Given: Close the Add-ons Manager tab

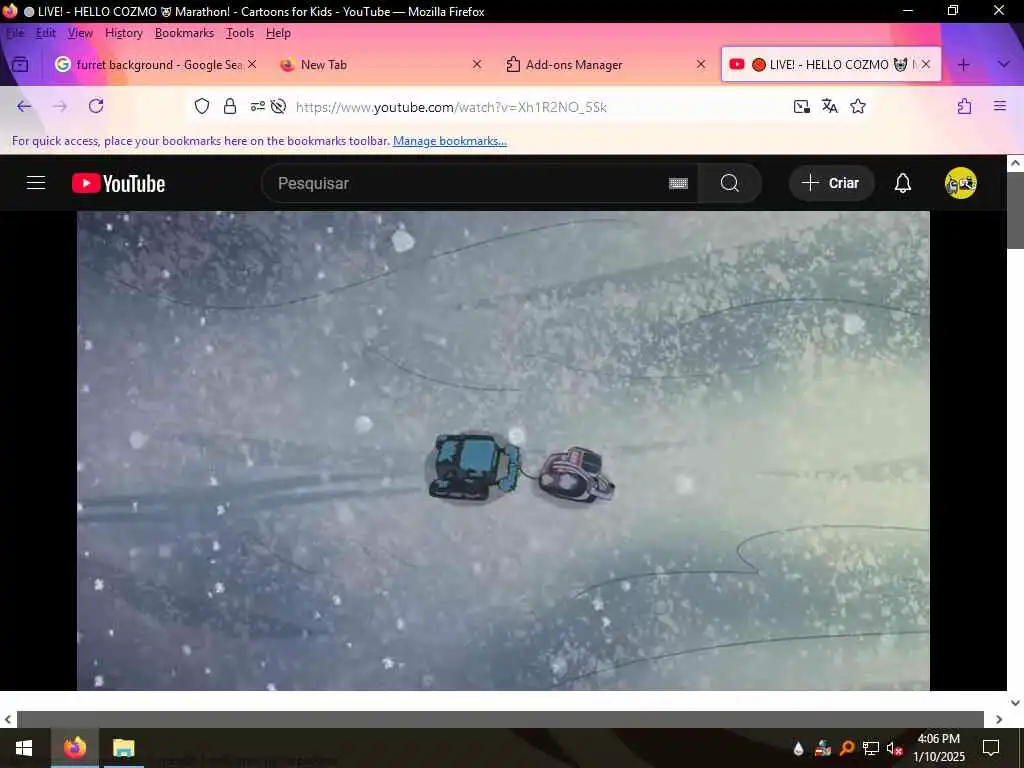Looking at the screenshot, I should [701, 64].
